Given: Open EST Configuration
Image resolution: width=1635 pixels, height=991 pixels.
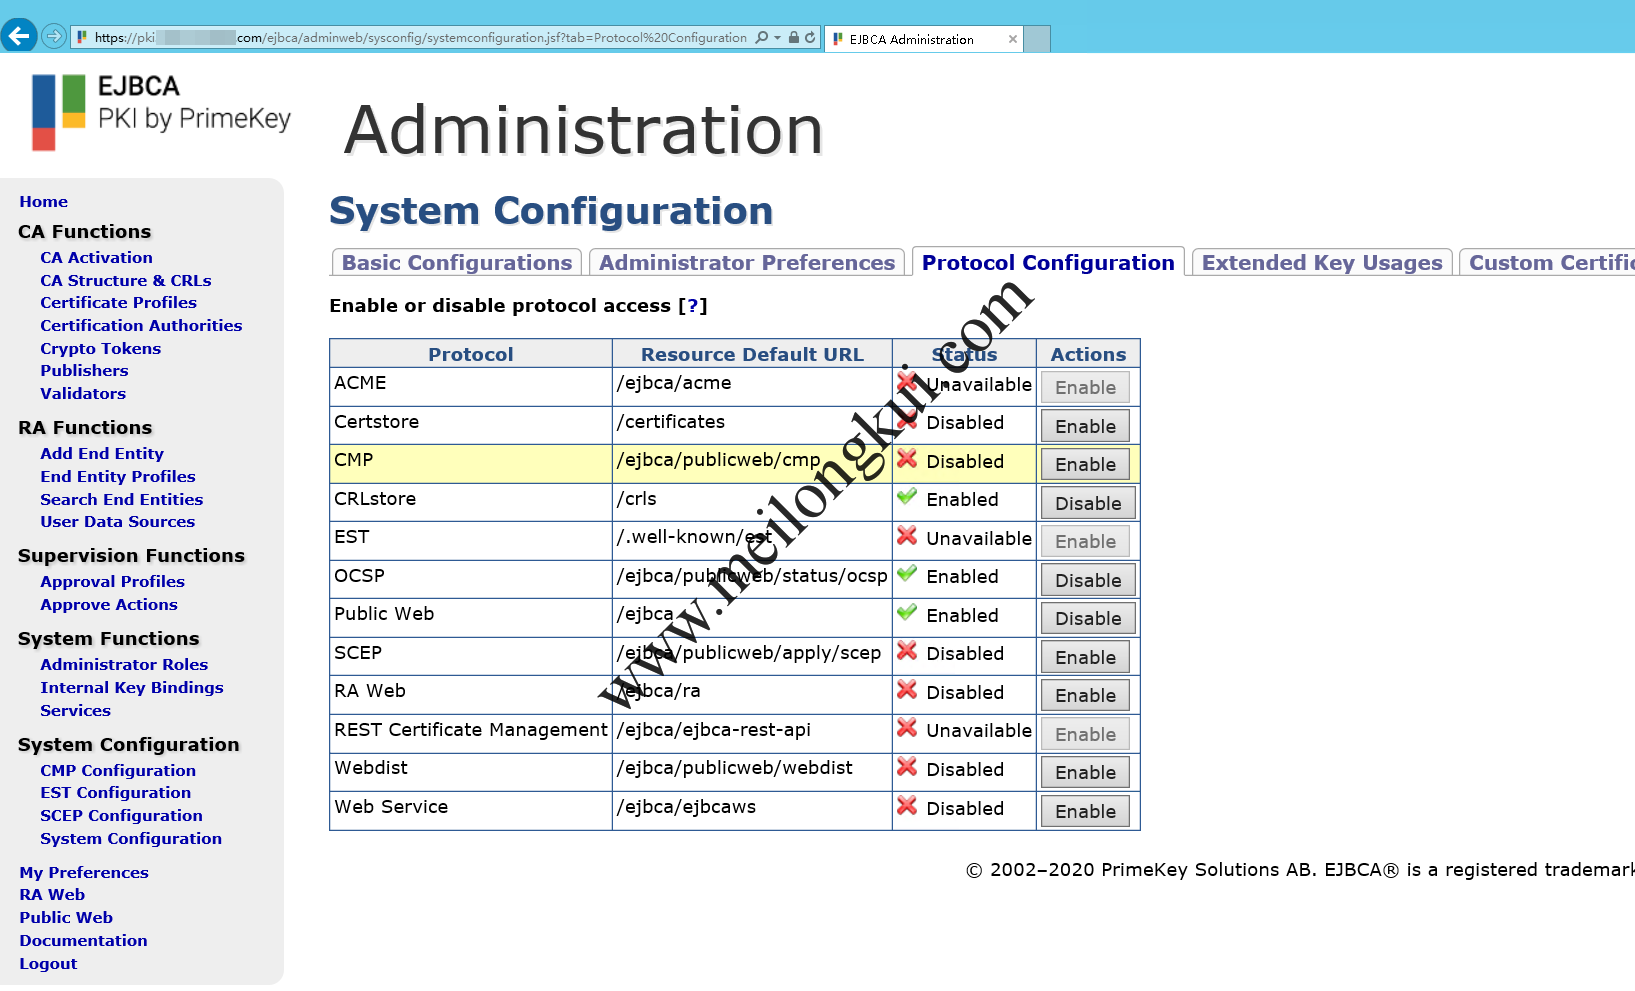Looking at the screenshot, I should (x=115, y=792).
